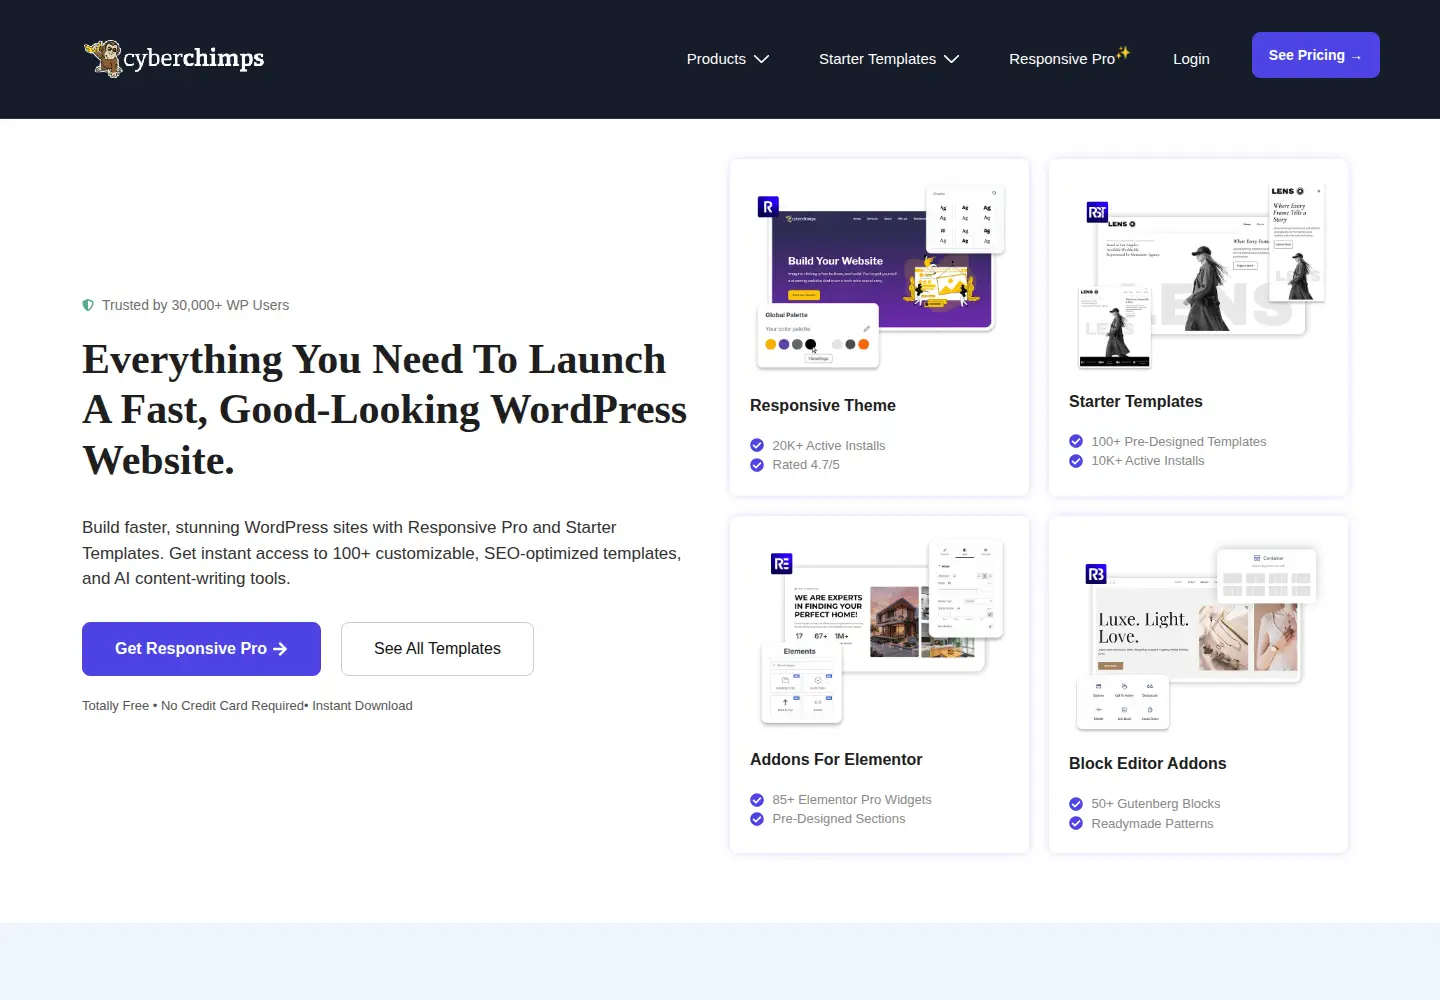The width and height of the screenshot is (1440, 1000).
Task: Click the checkmark beside 85+ Elementor Pro Widgets
Action: (757, 800)
